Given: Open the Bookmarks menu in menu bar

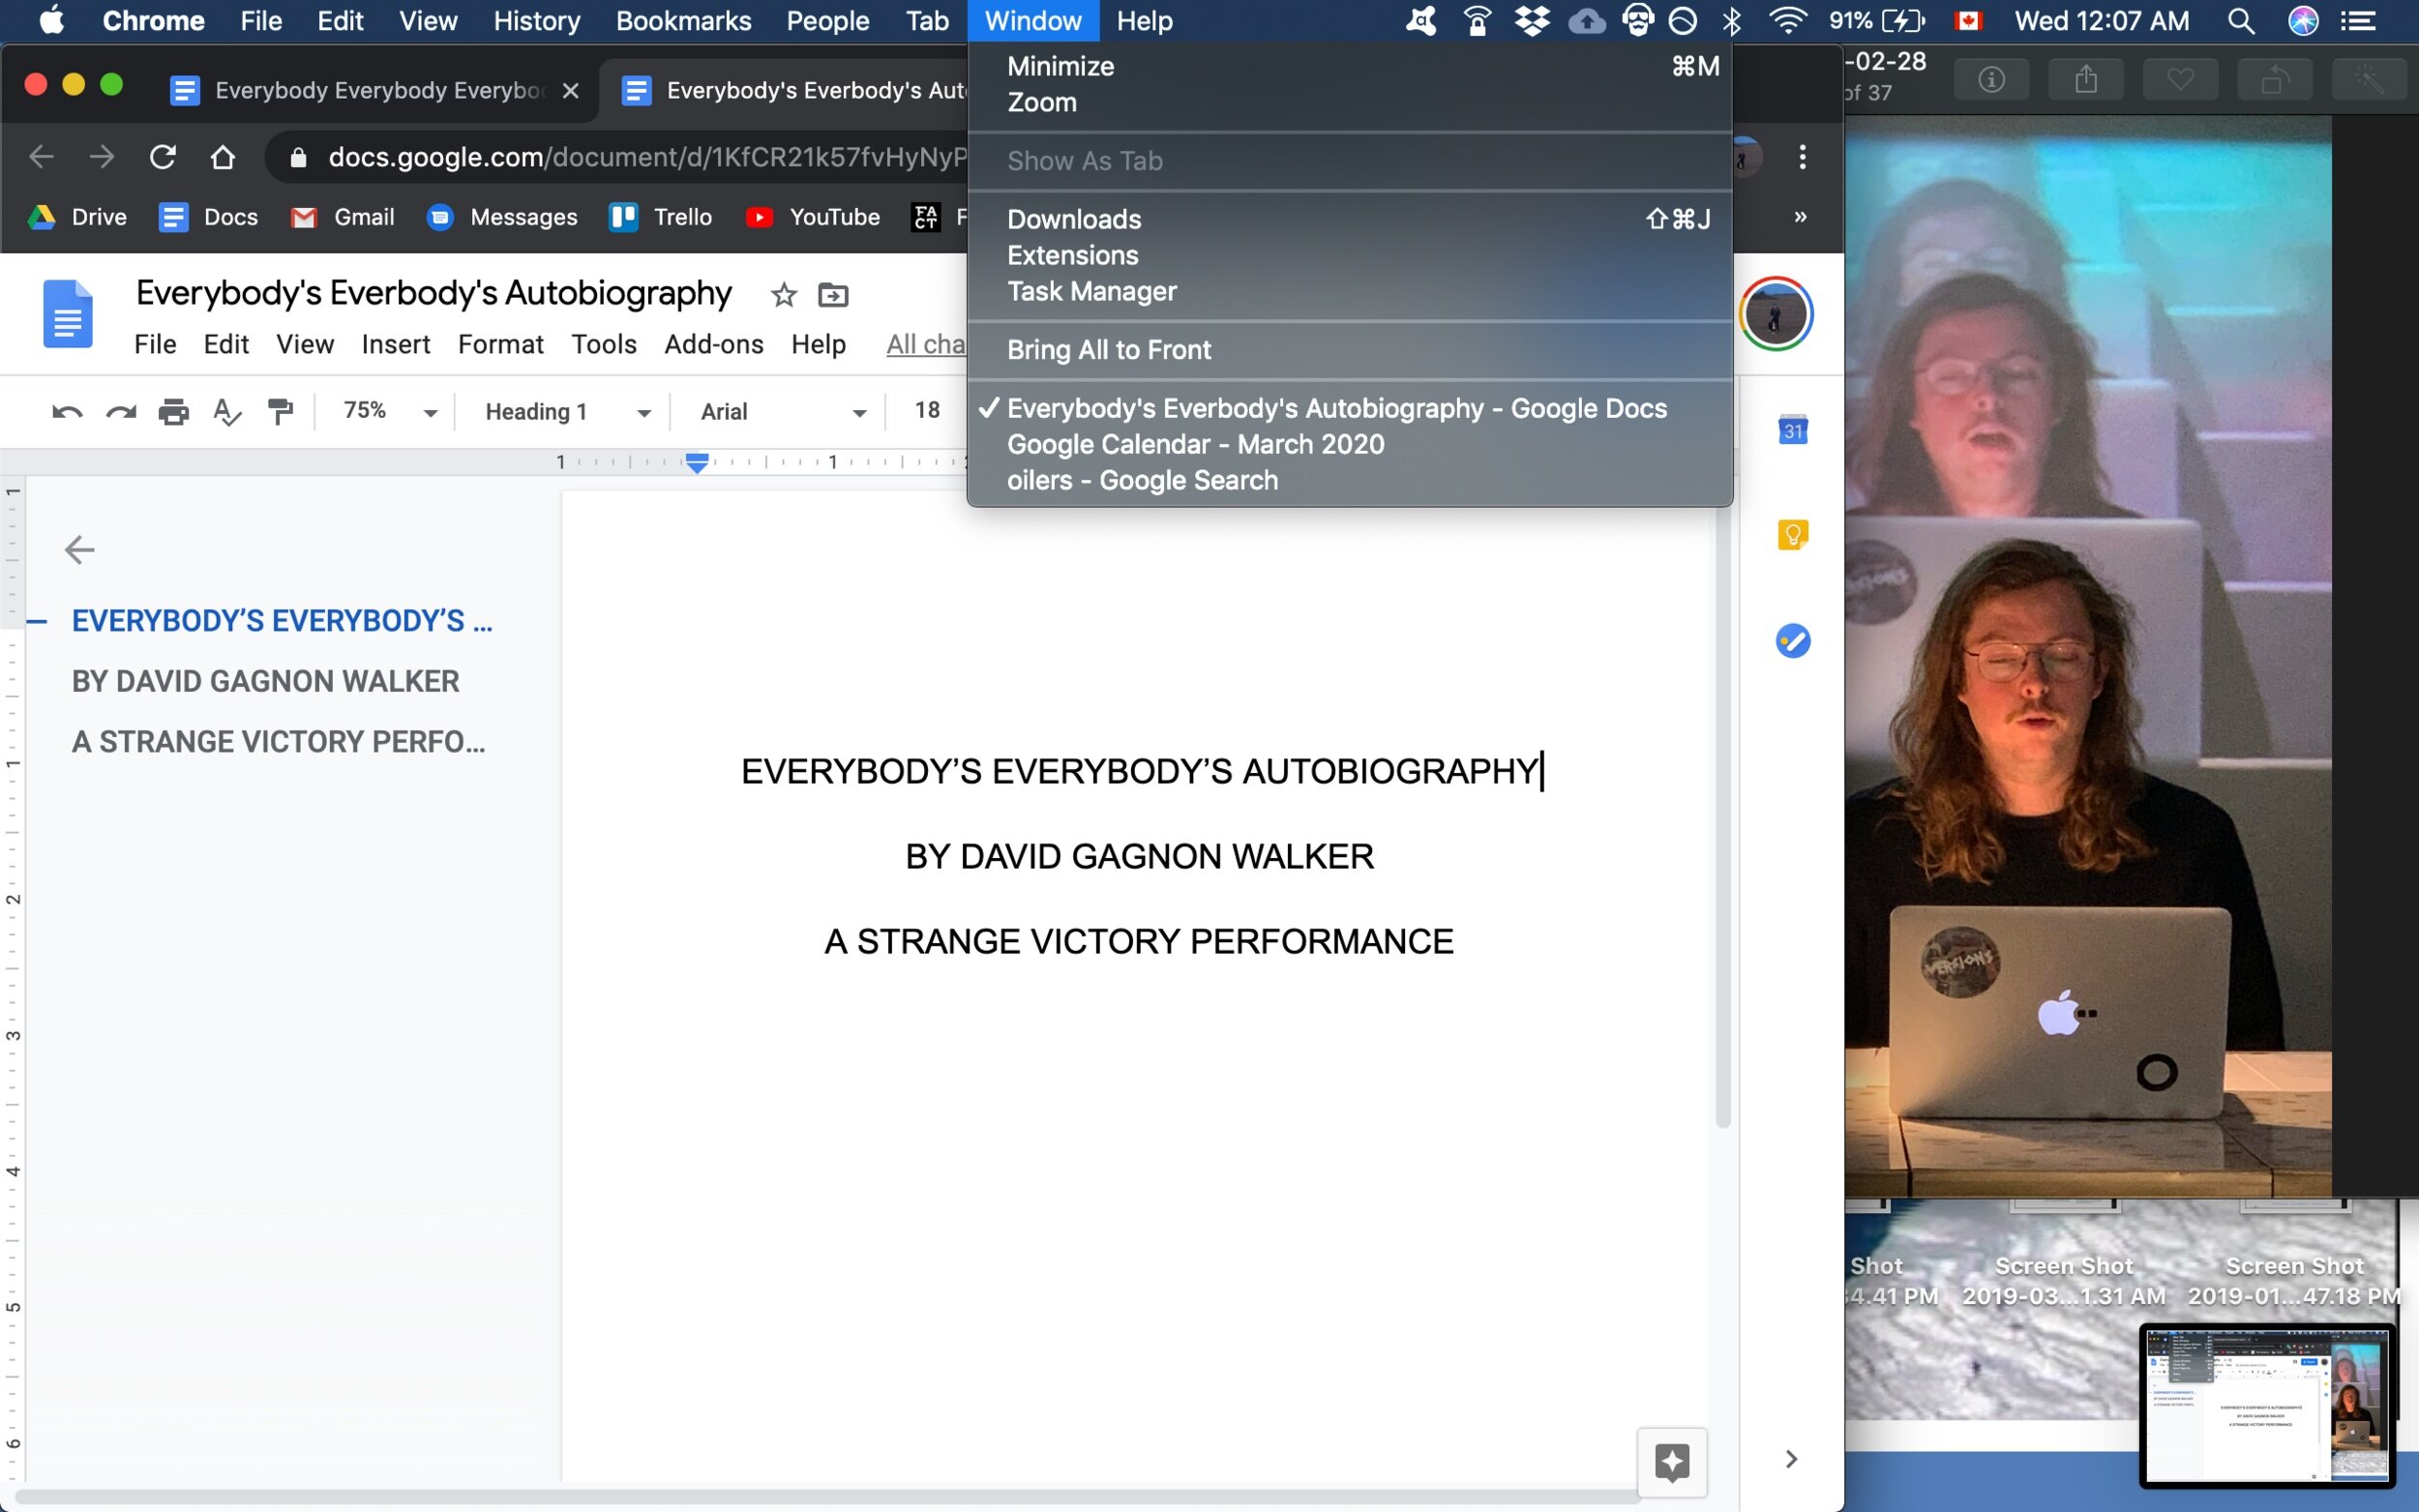Looking at the screenshot, I should [x=683, y=21].
